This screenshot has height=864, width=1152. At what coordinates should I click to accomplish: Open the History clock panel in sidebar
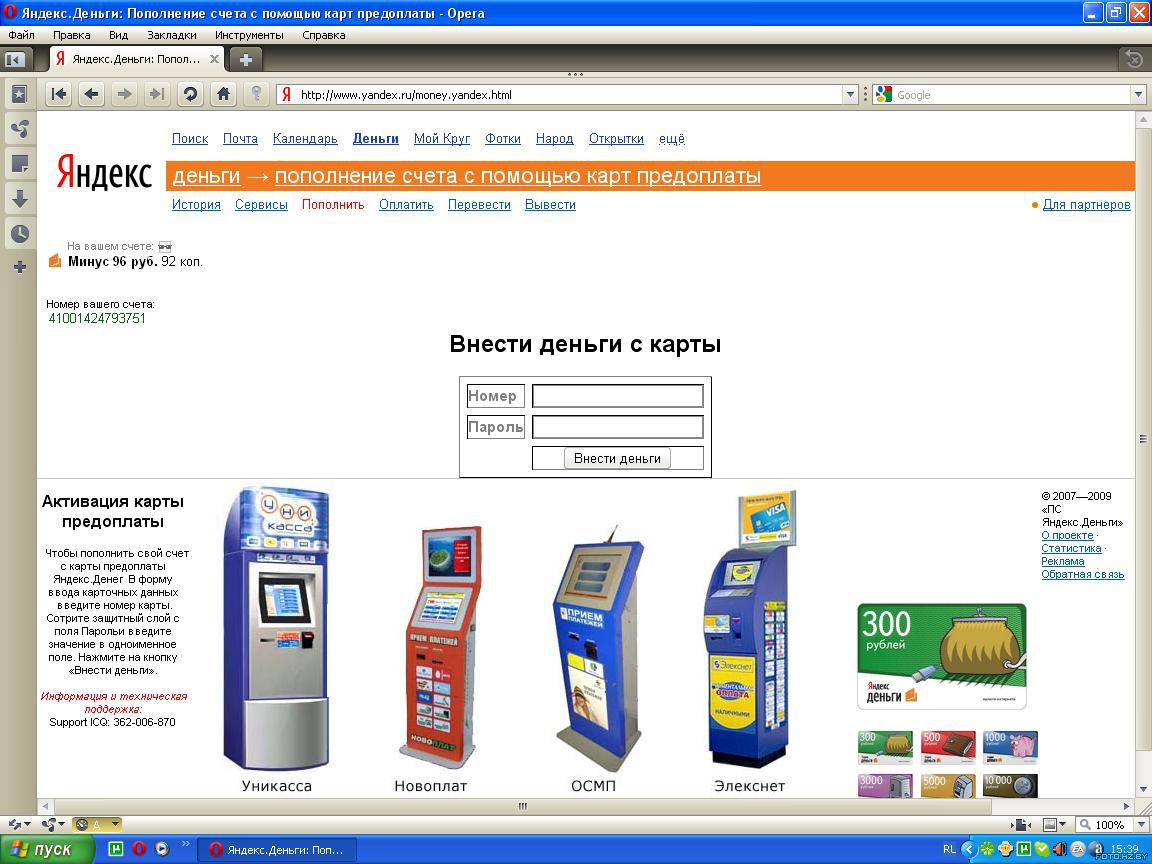coord(20,234)
